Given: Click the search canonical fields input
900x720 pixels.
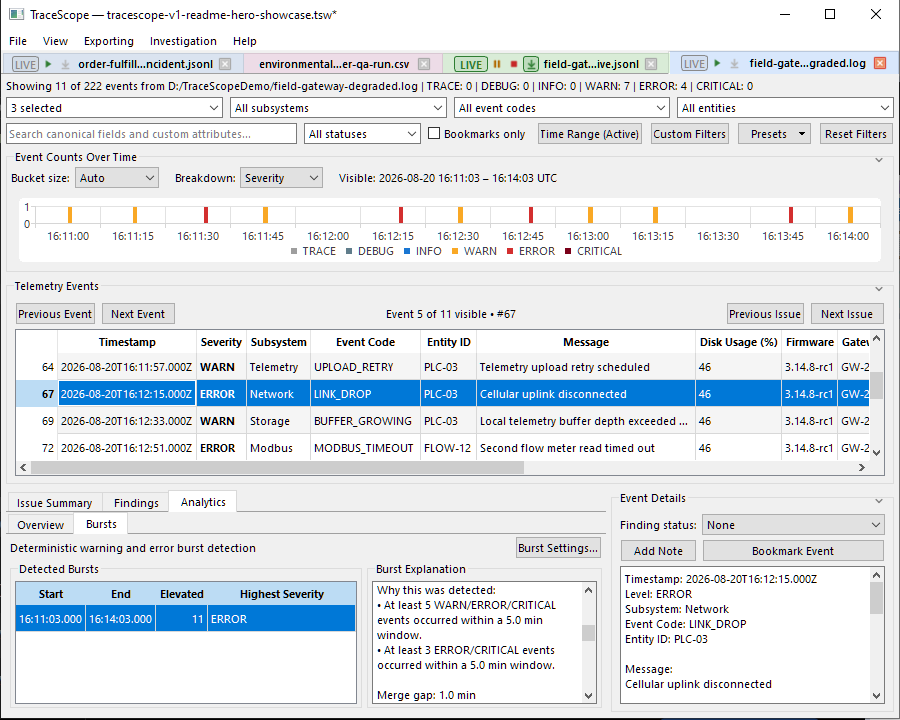Looking at the screenshot, I should click(x=152, y=134).
